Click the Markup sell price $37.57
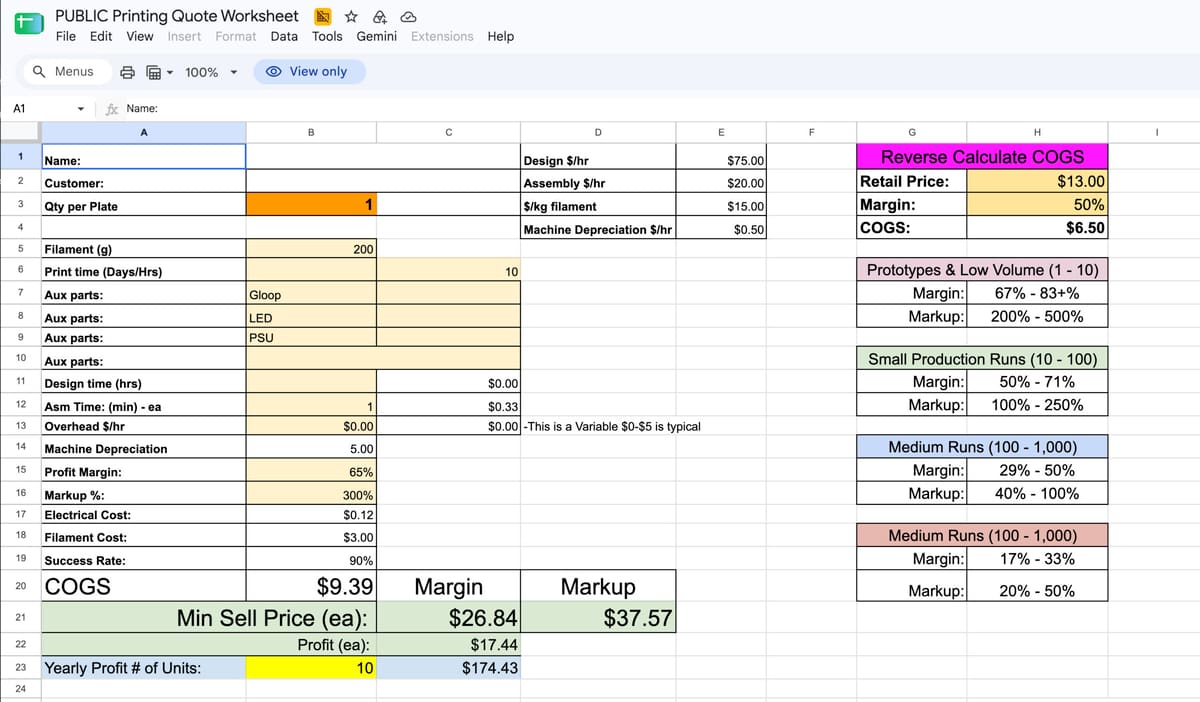 click(598, 618)
